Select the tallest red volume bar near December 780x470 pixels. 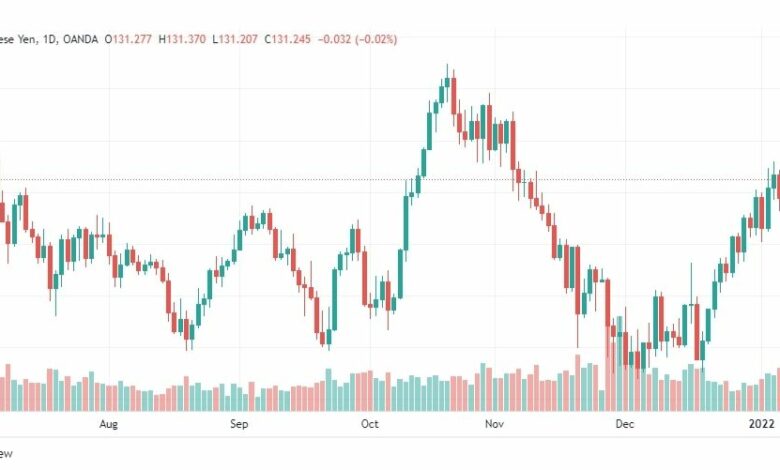coord(608,368)
